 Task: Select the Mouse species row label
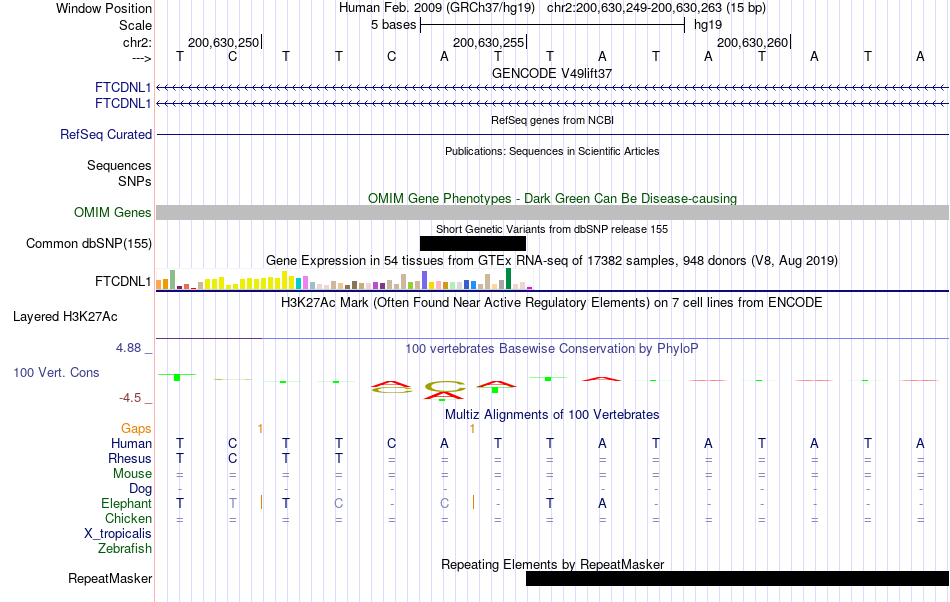pyautogui.click(x=132, y=474)
